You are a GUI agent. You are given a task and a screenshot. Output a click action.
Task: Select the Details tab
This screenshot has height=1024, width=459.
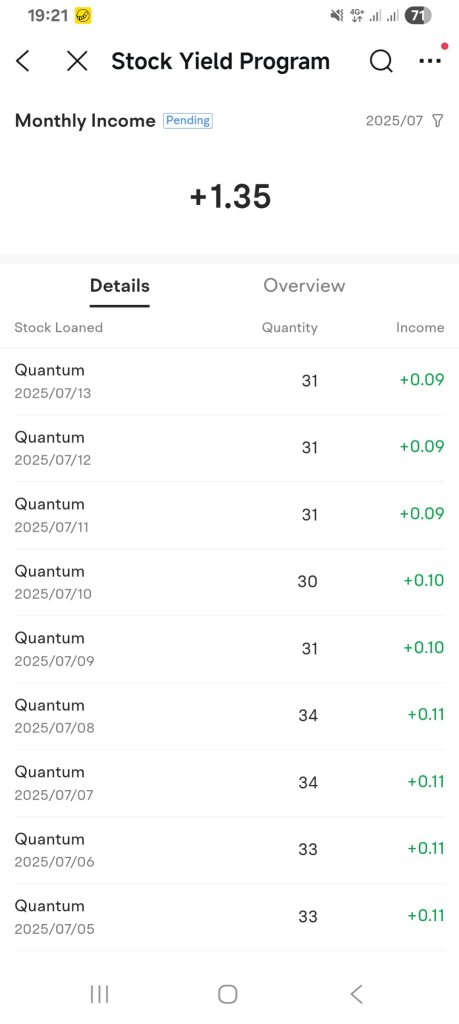point(119,285)
